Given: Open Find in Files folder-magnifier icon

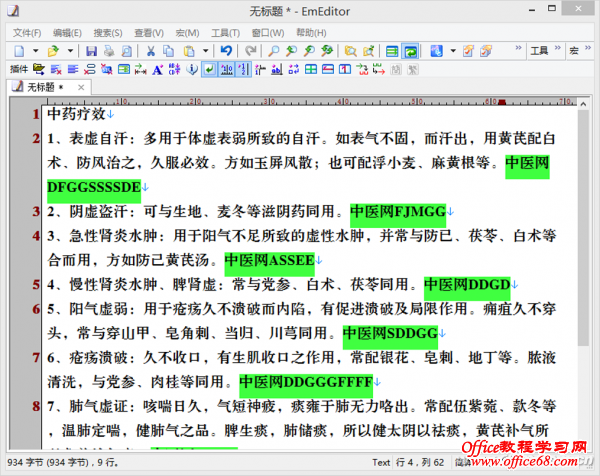Looking at the screenshot, I should [x=351, y=51].
